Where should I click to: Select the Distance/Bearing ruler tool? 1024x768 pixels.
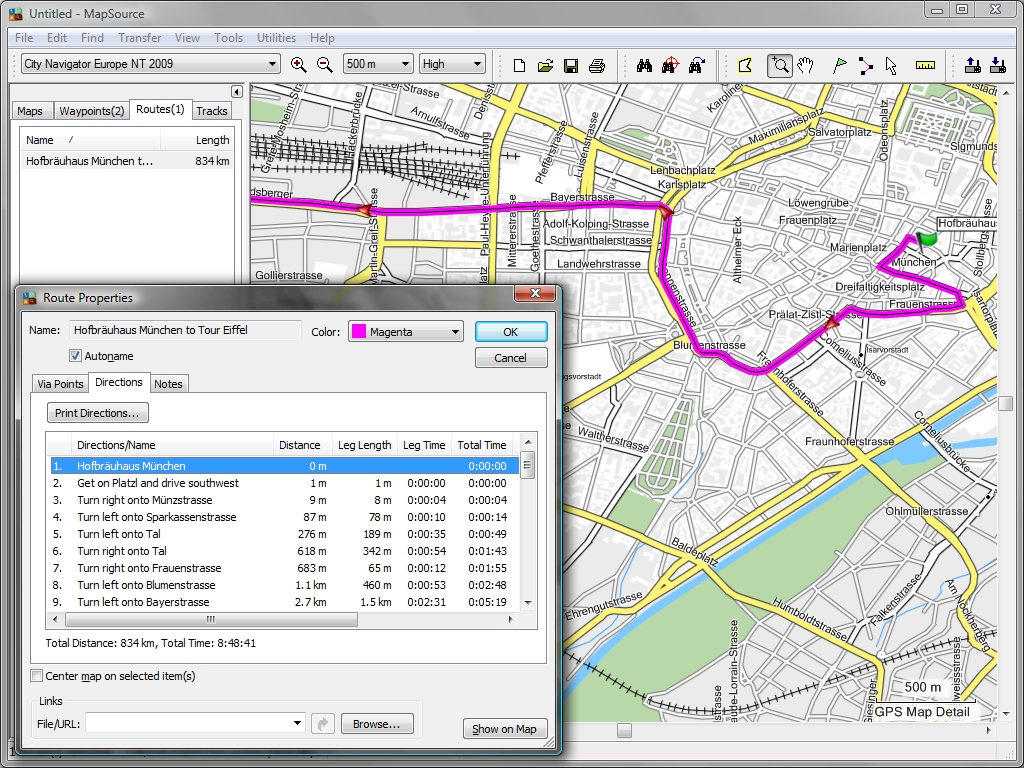pyautogui.click(x=925, y=65)
